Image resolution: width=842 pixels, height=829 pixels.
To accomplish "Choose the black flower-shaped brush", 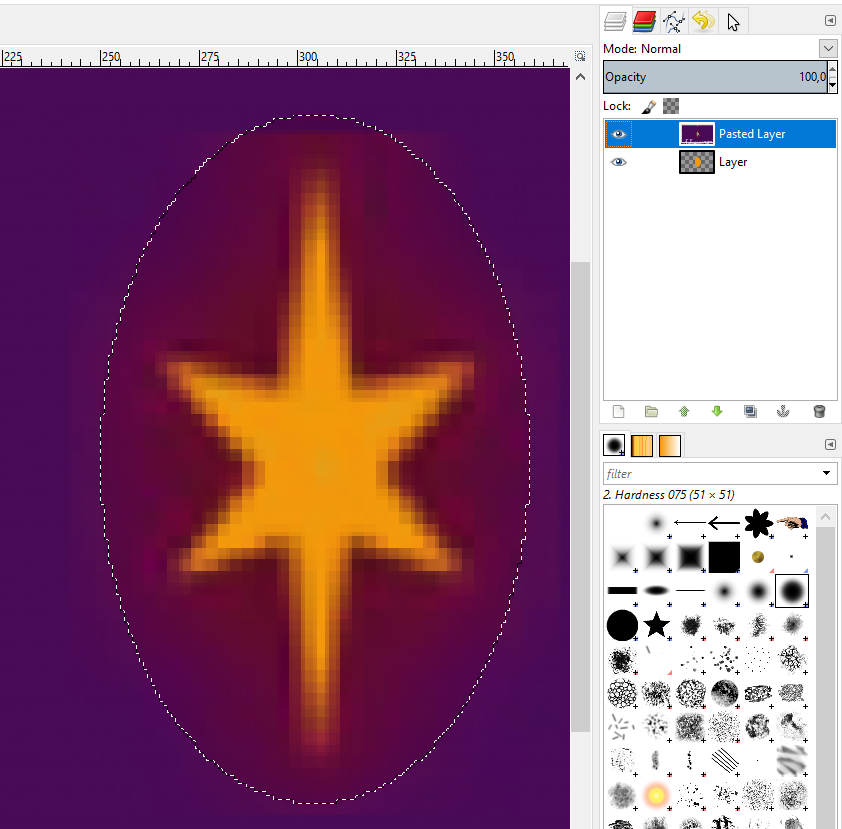I will 758,522.
